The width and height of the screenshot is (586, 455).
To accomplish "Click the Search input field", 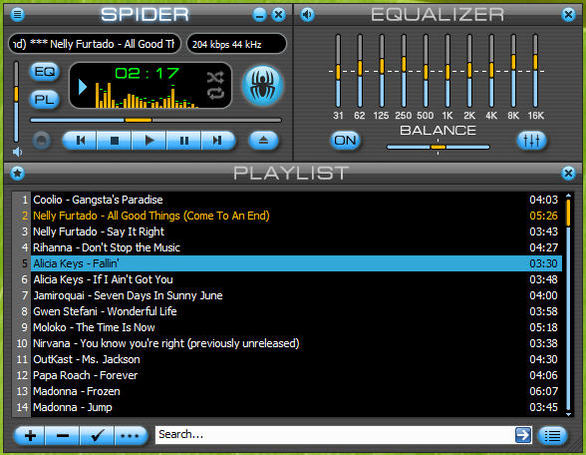I will coord(334,435).
